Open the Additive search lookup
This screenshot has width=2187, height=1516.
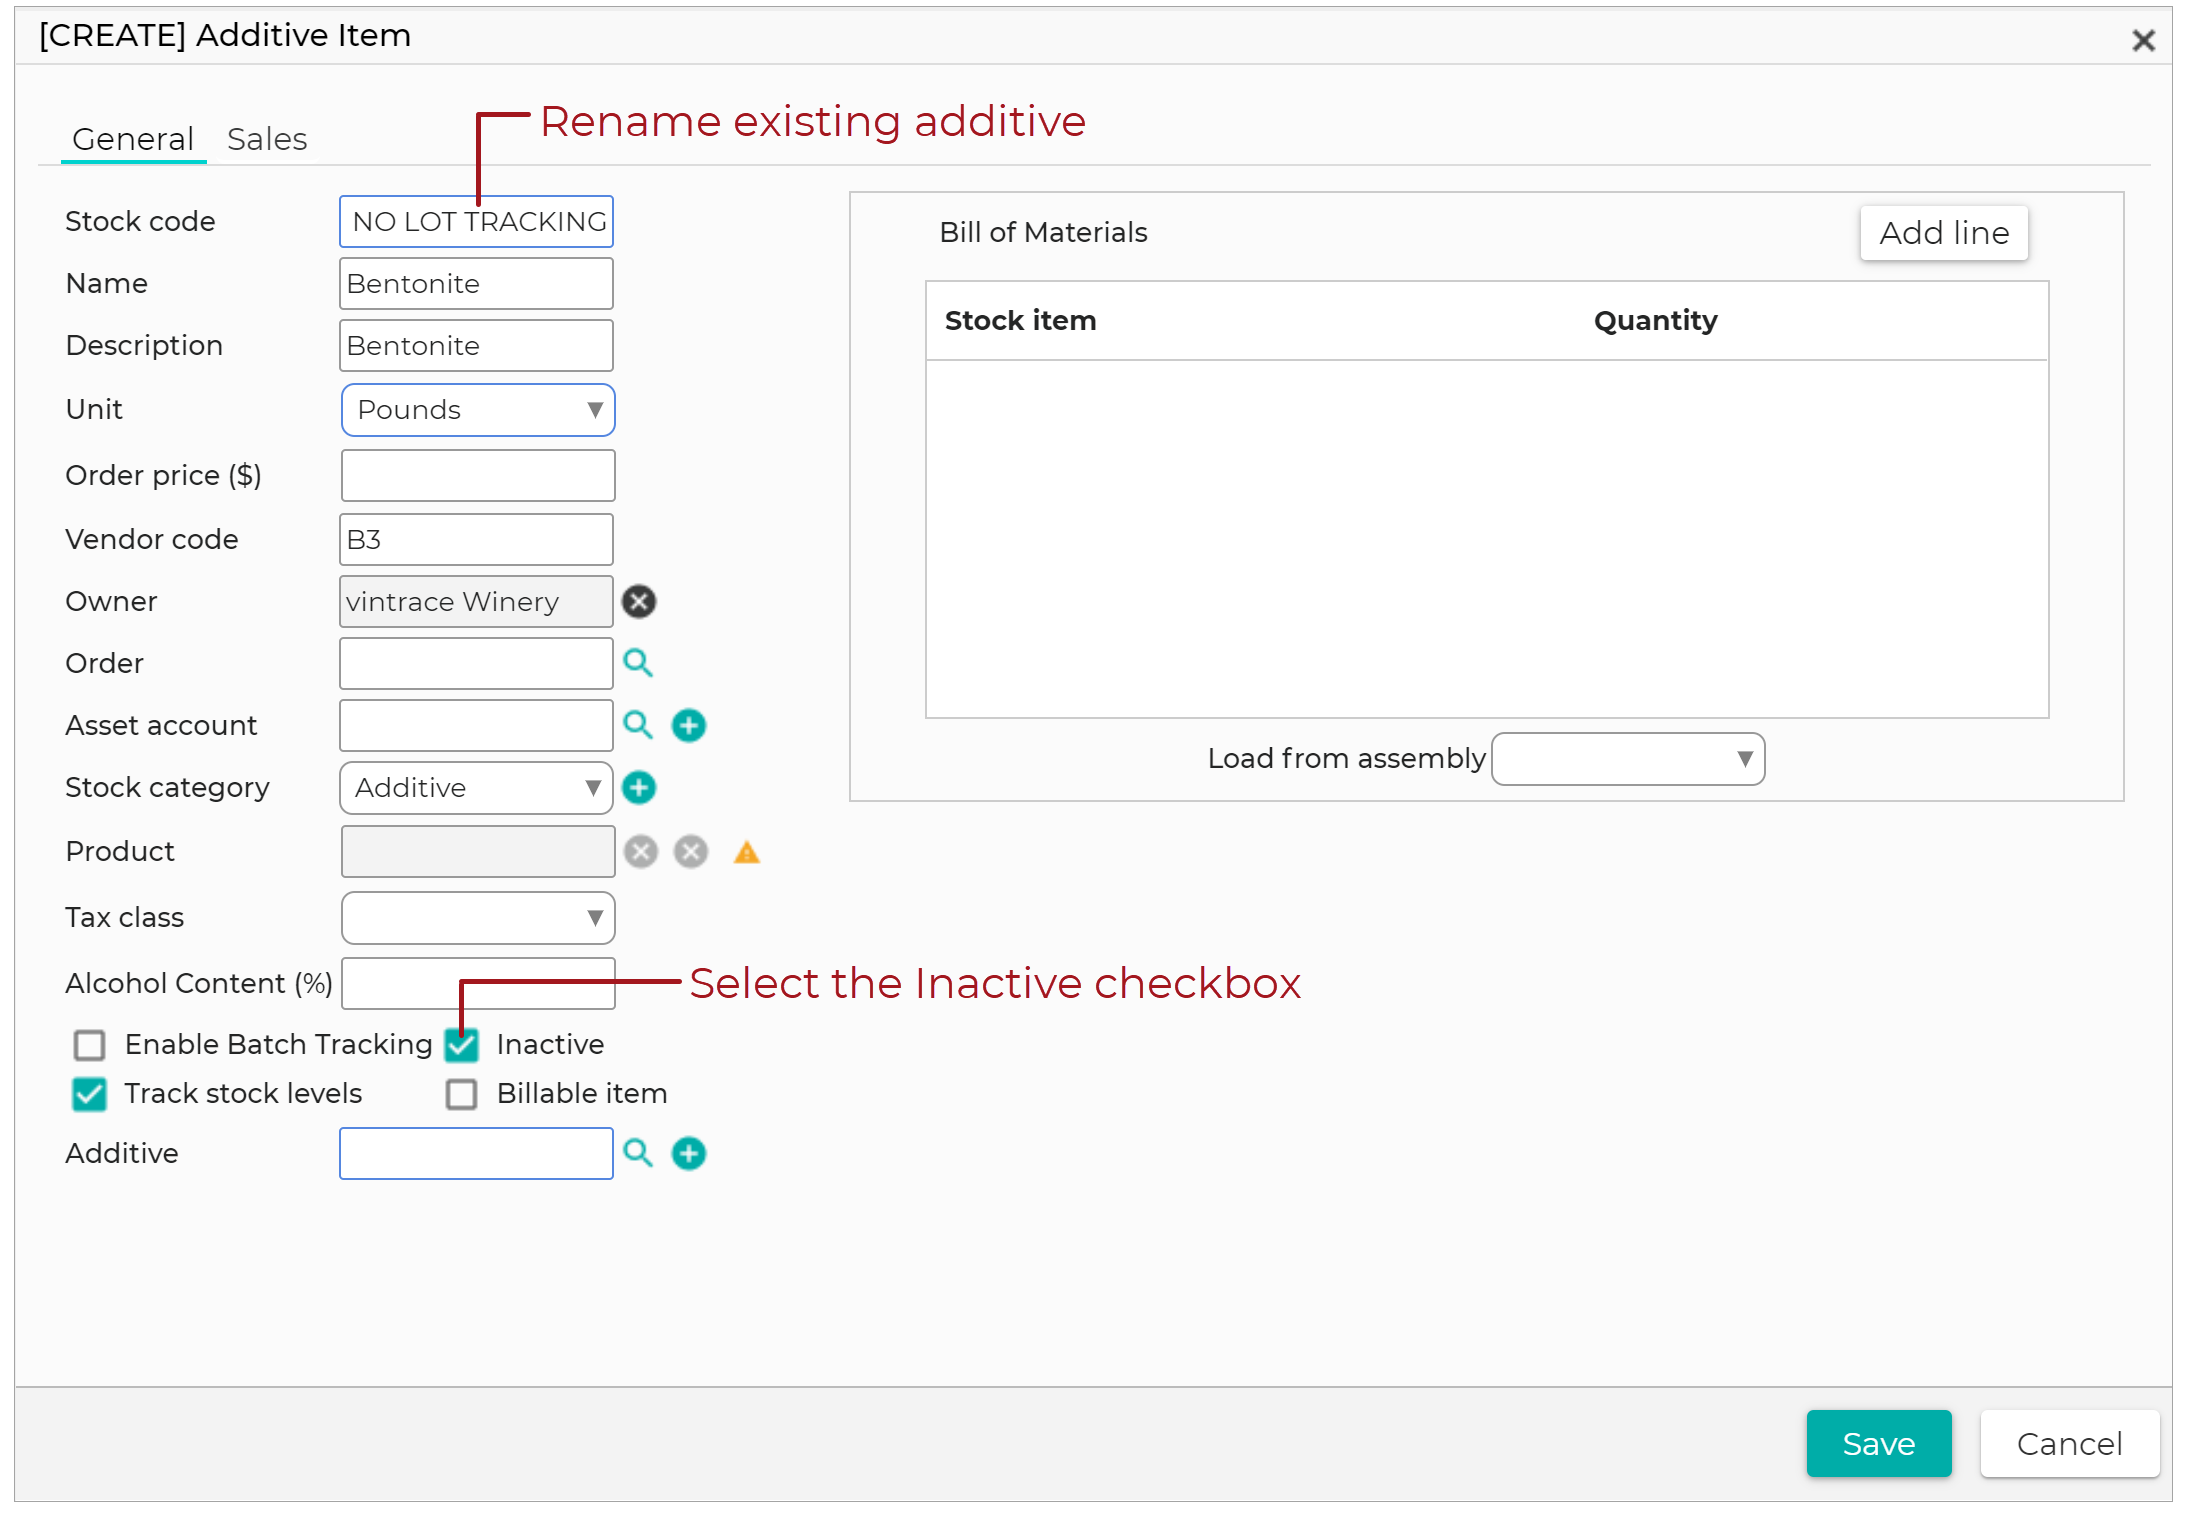point(639,1153)
